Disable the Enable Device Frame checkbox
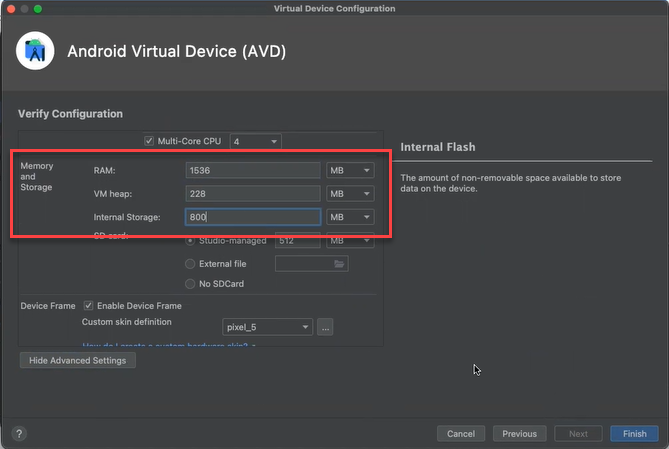Image resolution: width=669 pixels, height=449 pixels. (89, 305)
